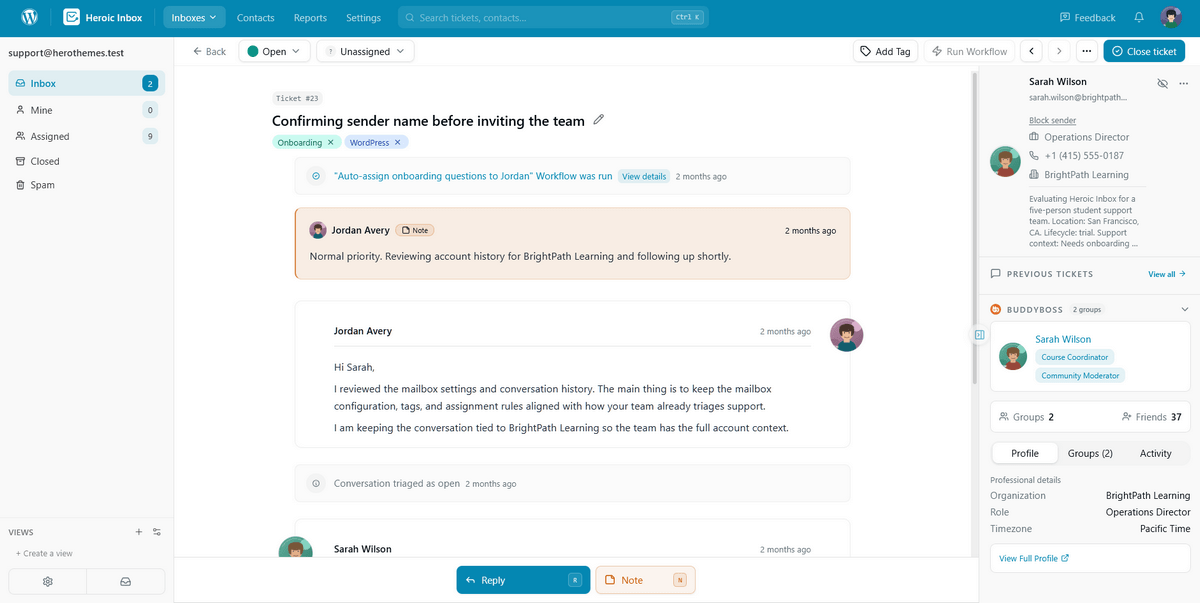This screenshot has height=603, width=1200.
Task: Switch to the Activity tab
Action: (1156, 453)
